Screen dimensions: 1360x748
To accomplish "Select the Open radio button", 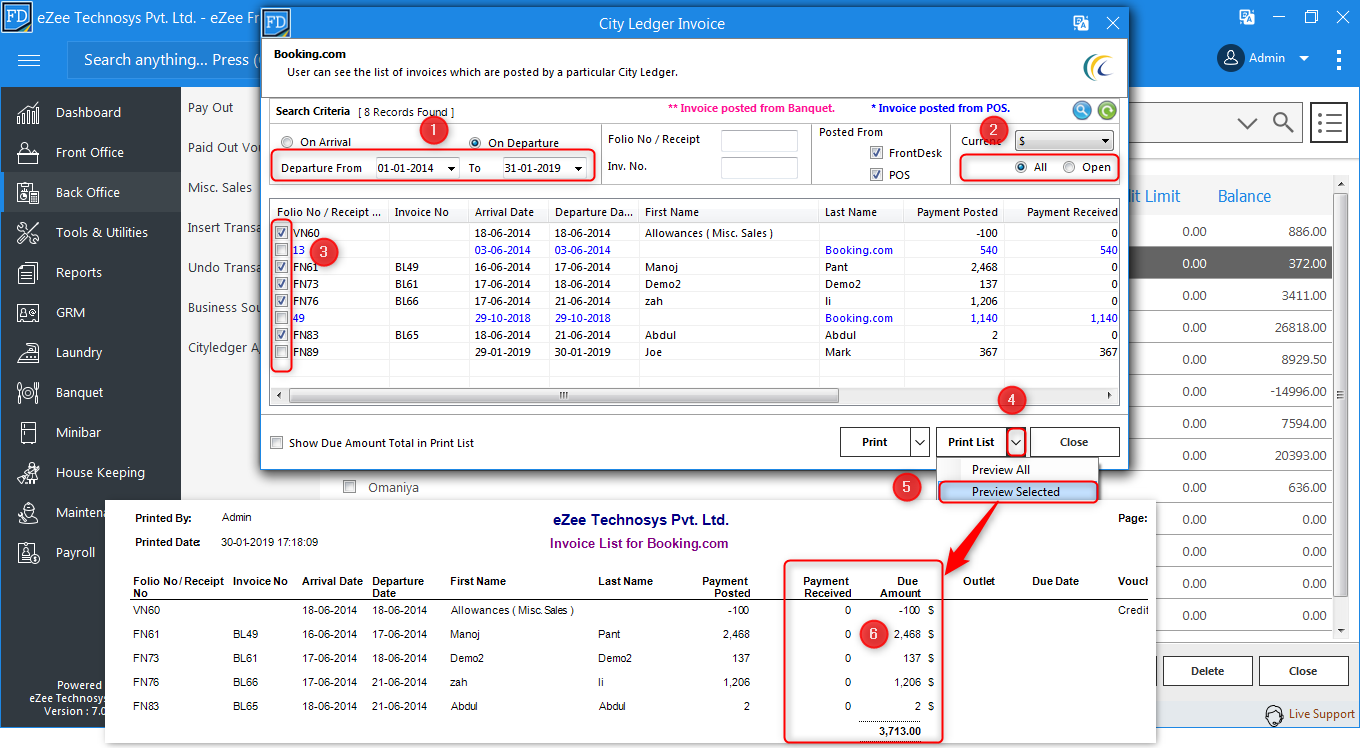I will pos(1069,167).
